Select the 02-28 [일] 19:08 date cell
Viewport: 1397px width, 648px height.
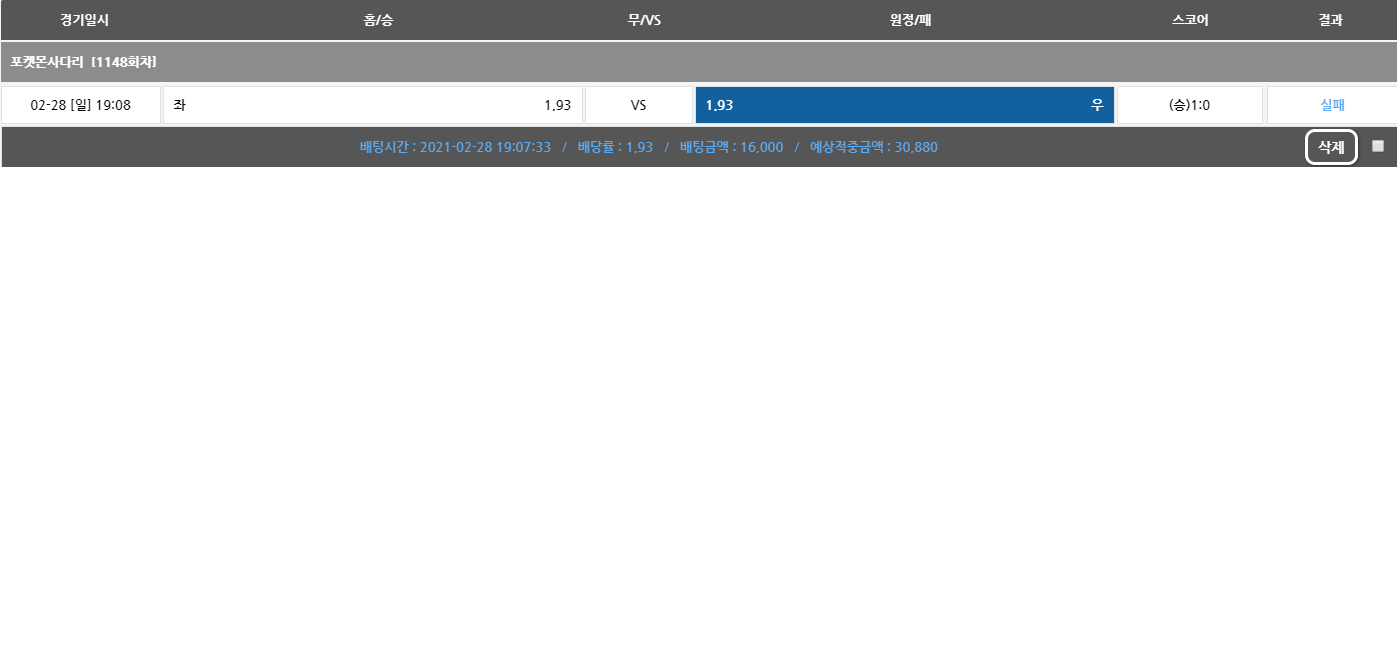pyautogui.click(x=81, y=105)
